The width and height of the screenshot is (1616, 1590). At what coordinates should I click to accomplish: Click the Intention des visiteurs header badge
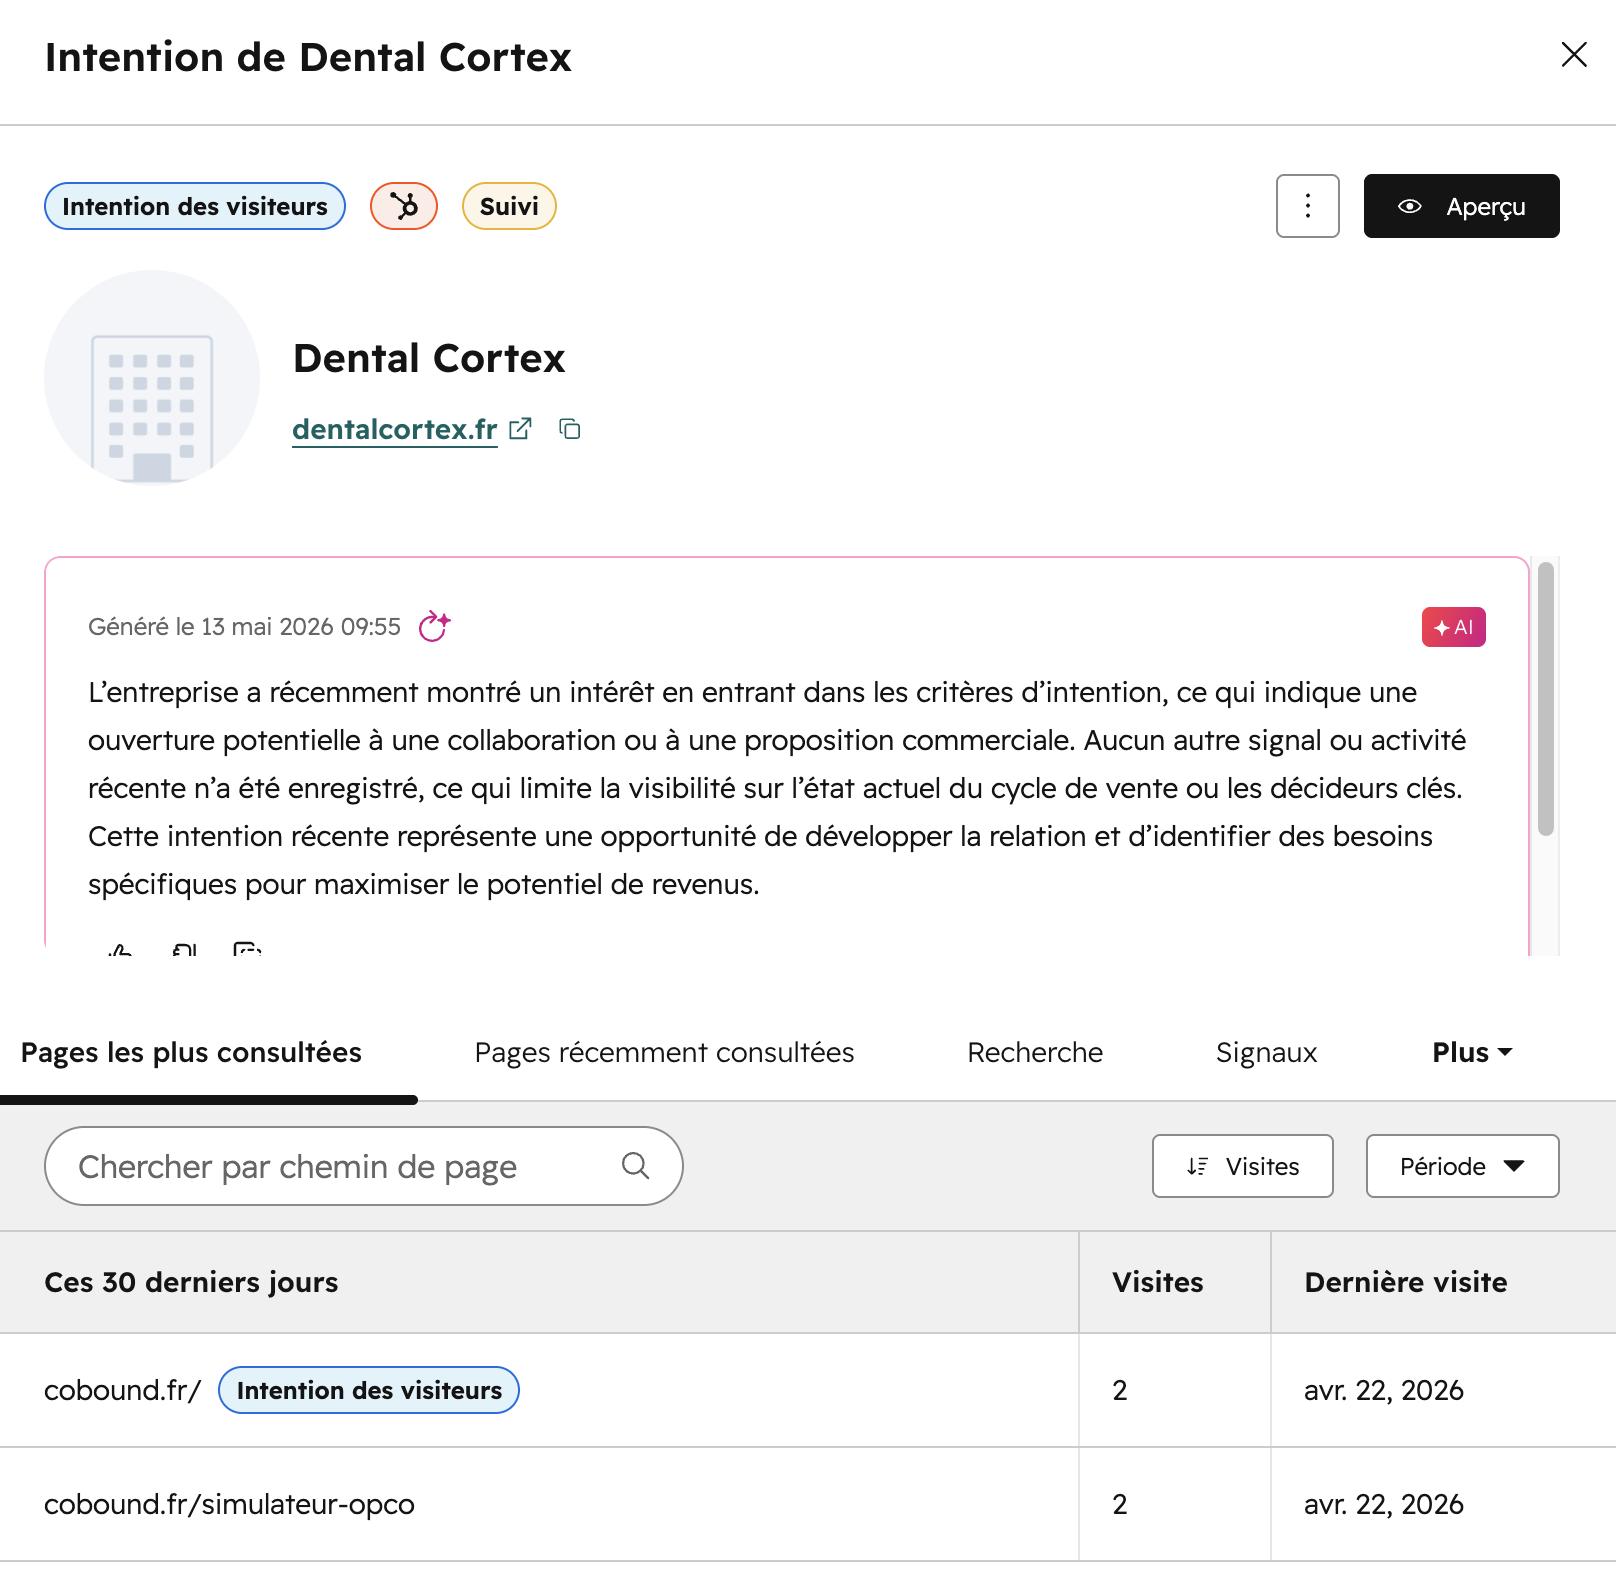195,206
